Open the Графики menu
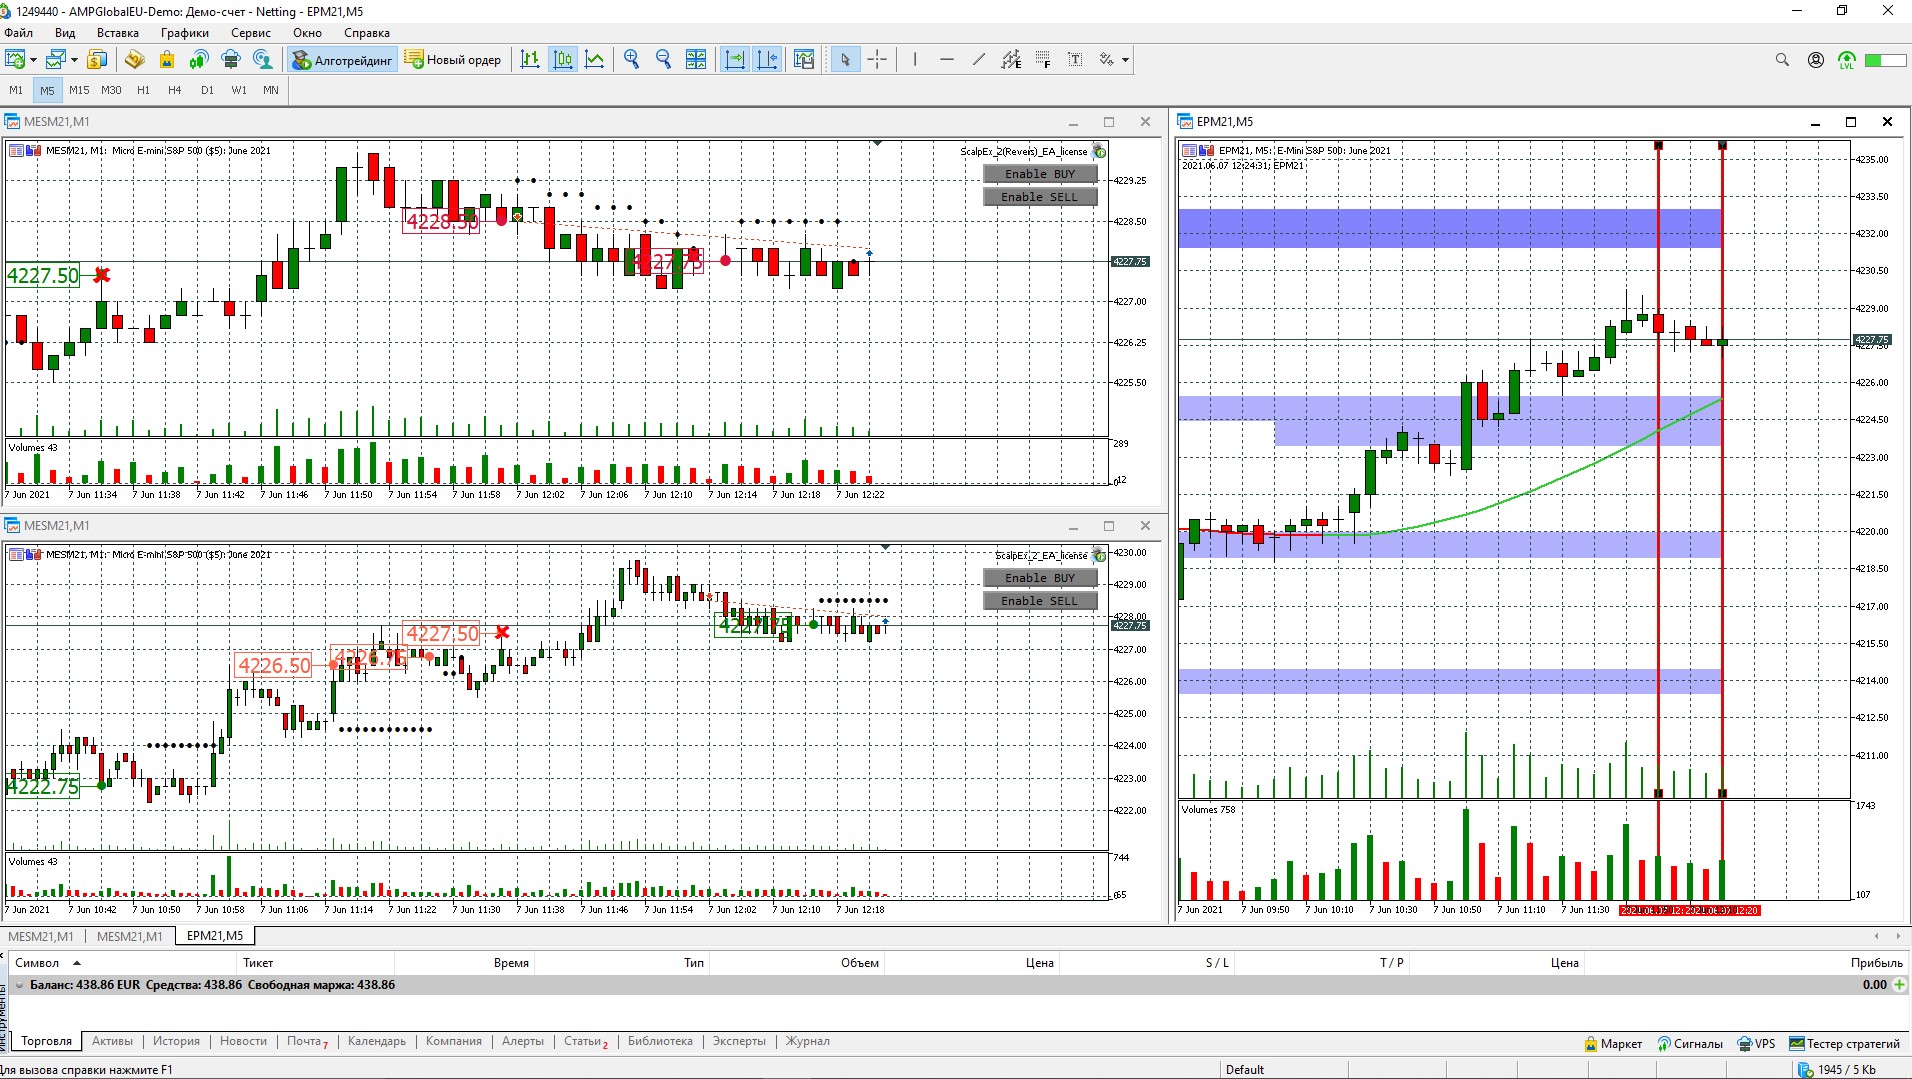 click(x=185, y=33)
